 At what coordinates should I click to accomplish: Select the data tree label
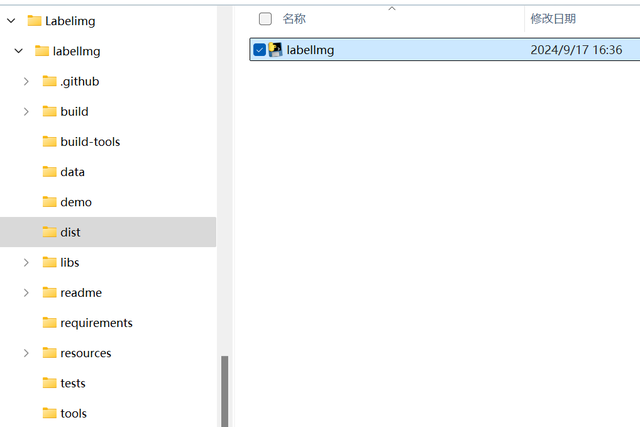click(72, 172)
